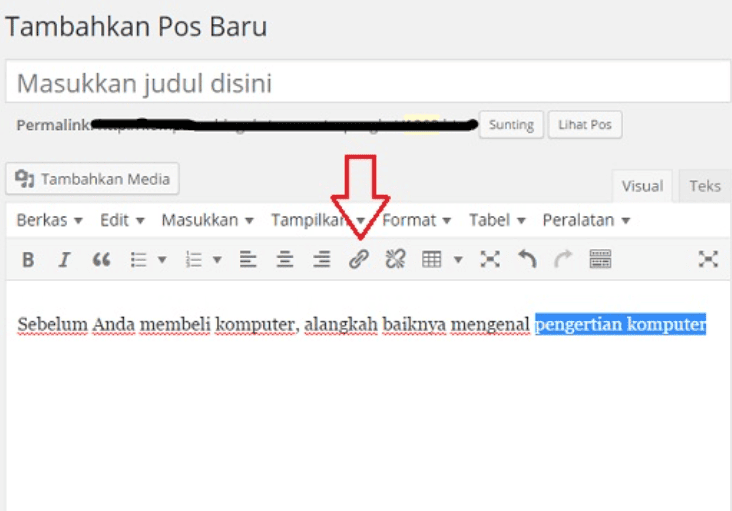Image resolution: width=732 pixels, height=511 pixels.
Task: Toggle fullscreen icon next to the table button
Action: click(490, 259)
